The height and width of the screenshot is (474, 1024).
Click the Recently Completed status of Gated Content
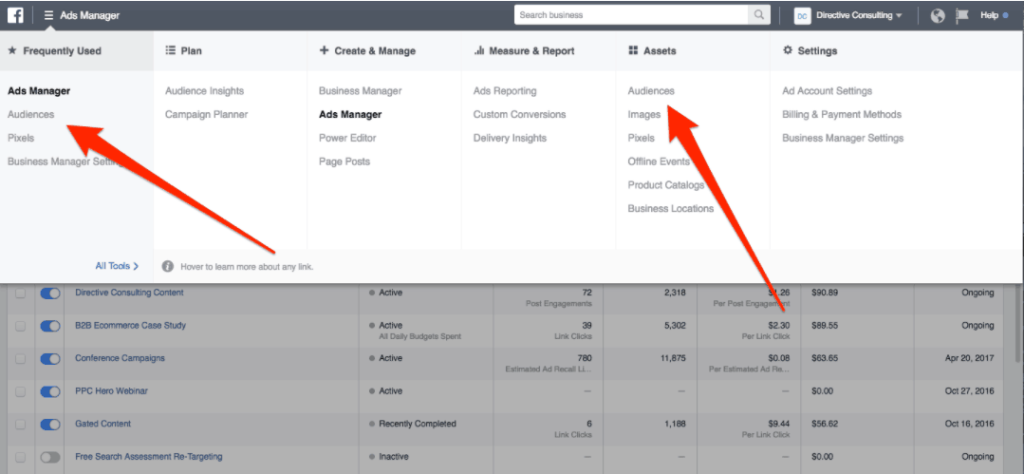click(x=417, y=423)
